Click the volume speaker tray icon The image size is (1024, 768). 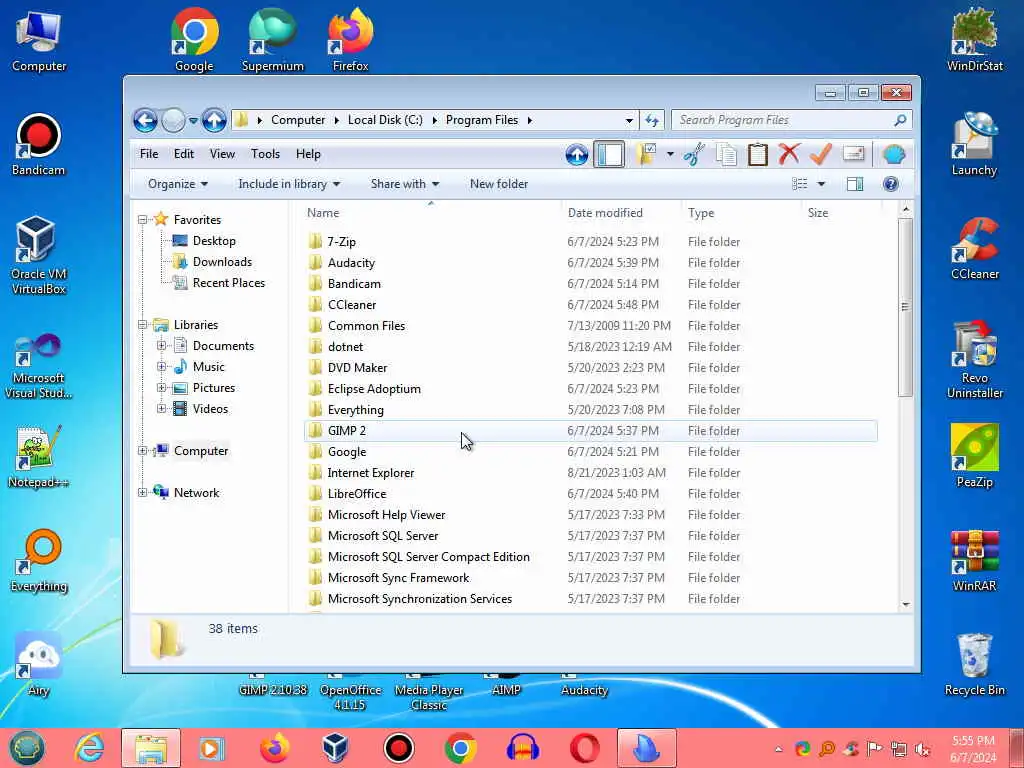[x=923, y=749]
